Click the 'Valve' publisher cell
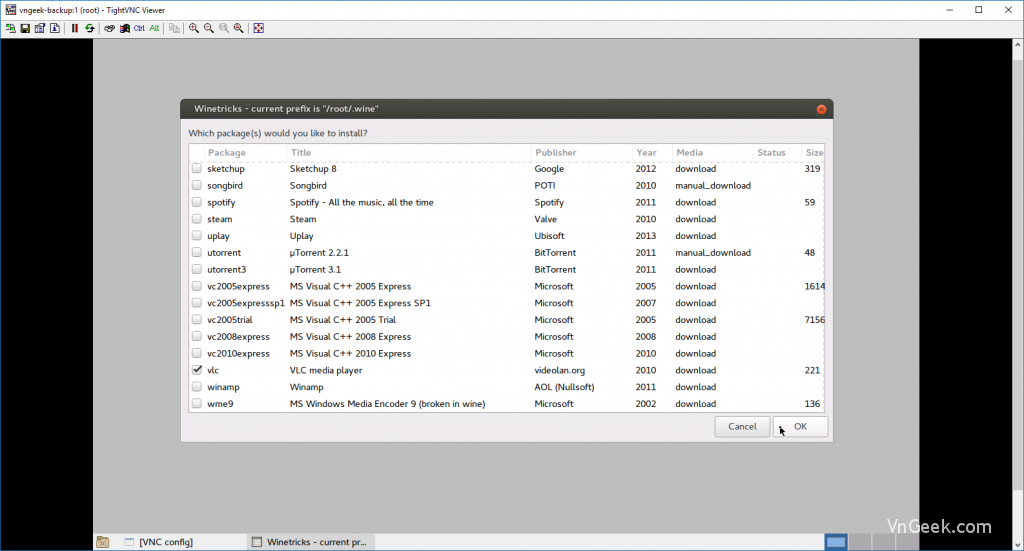 click(x=545, y=219)
